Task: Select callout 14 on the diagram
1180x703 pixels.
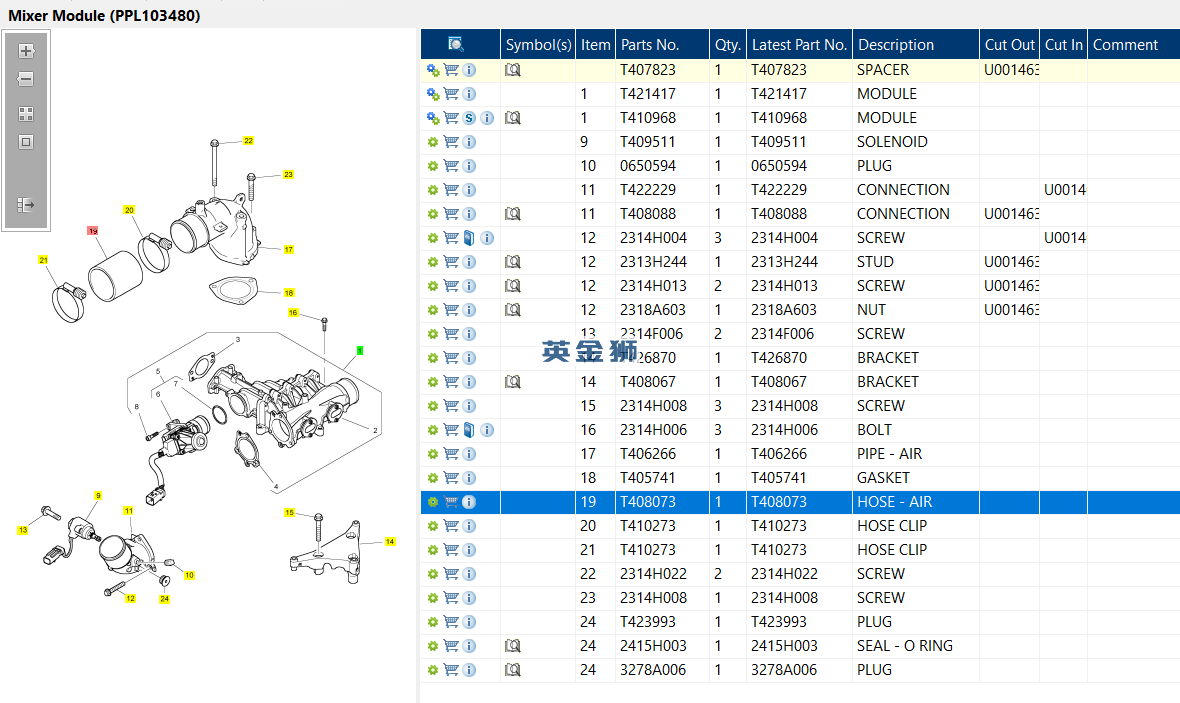Action: point(390,541)
